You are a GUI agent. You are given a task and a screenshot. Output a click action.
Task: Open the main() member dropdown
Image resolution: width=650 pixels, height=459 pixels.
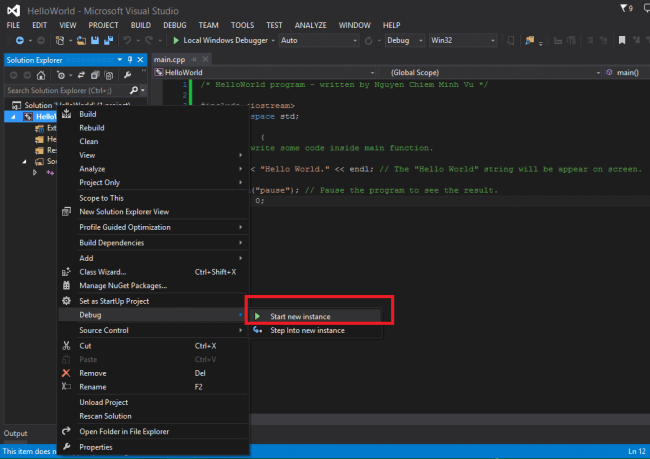point(627,73)
